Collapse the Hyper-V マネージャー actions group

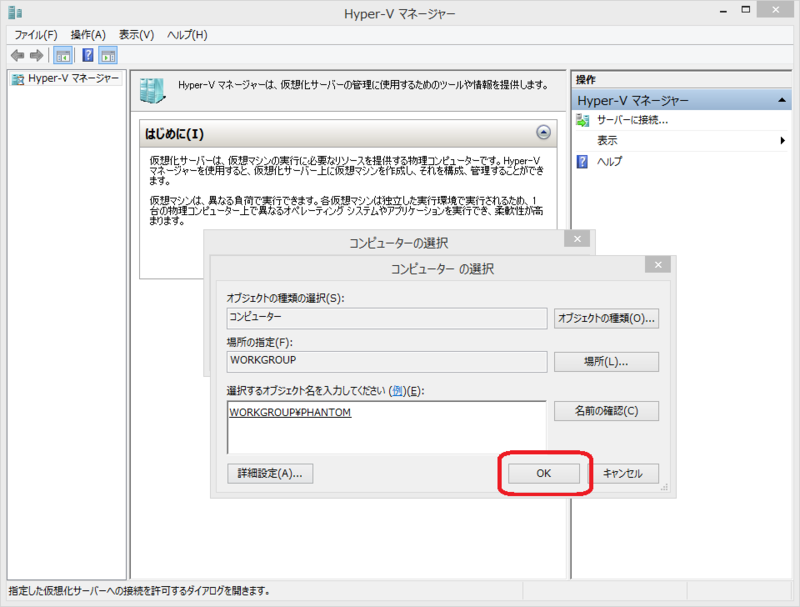781,99
